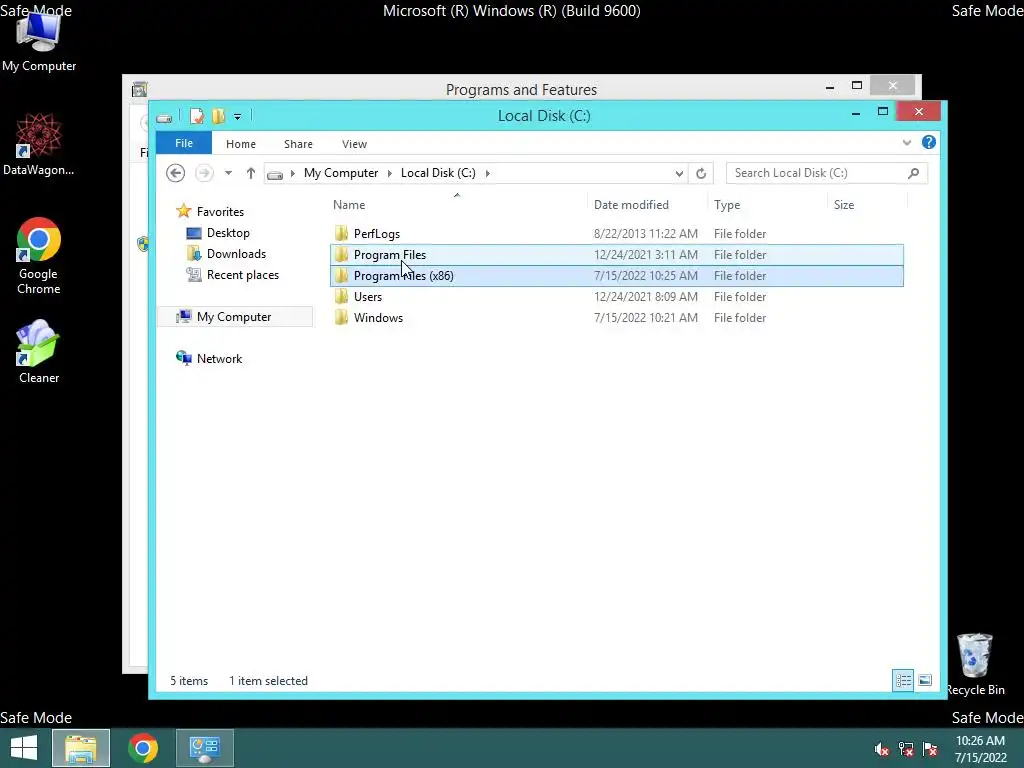
Task: Select the Program Files (x86) folder
Action: pyautogui.click(x=616, y=276)
